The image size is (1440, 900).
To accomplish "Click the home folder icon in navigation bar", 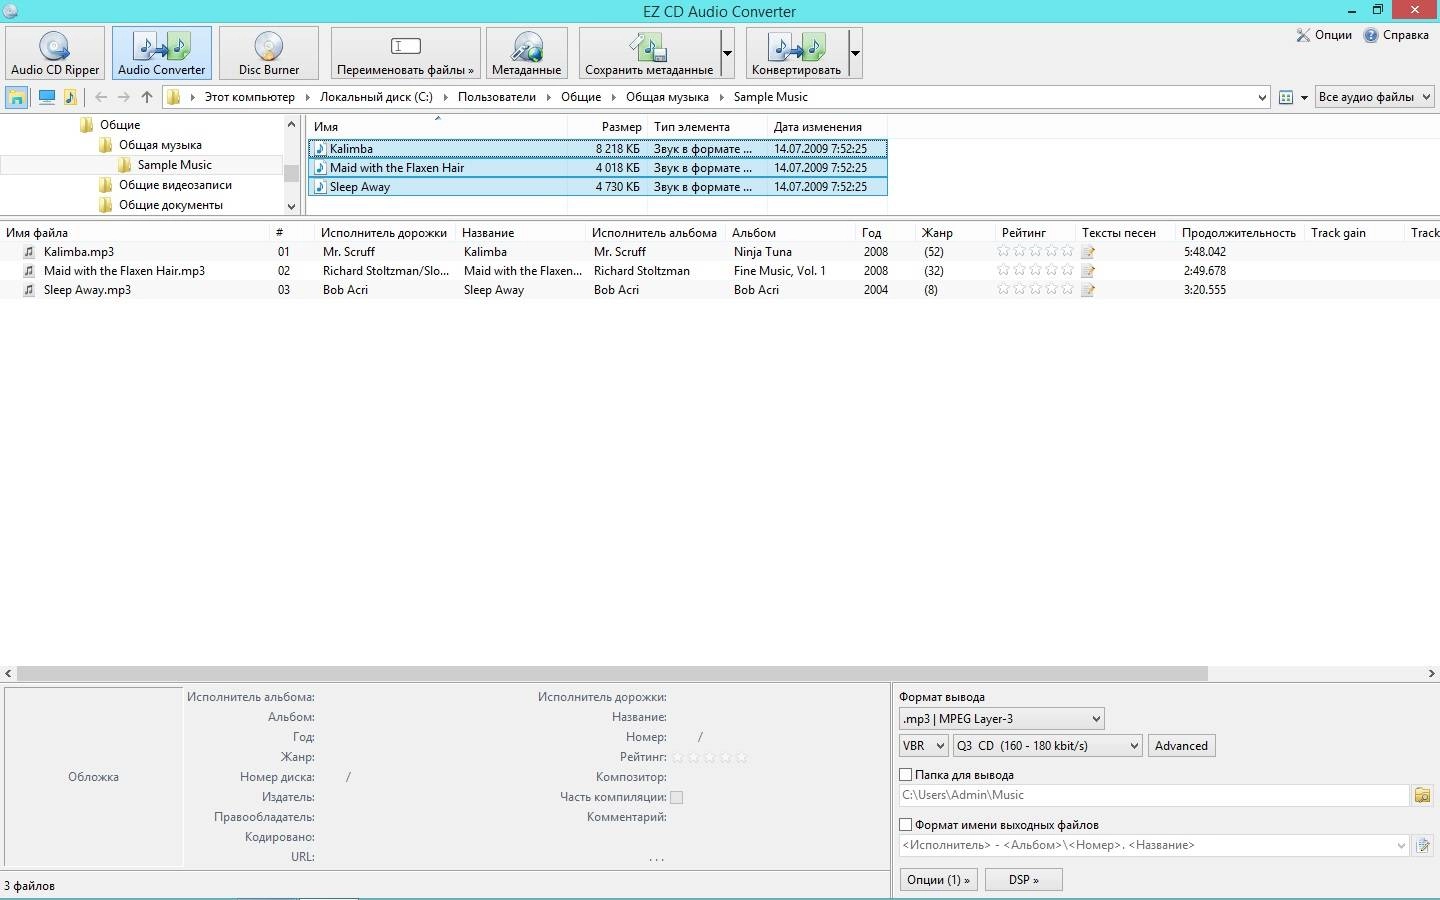I will coord(17,97).
